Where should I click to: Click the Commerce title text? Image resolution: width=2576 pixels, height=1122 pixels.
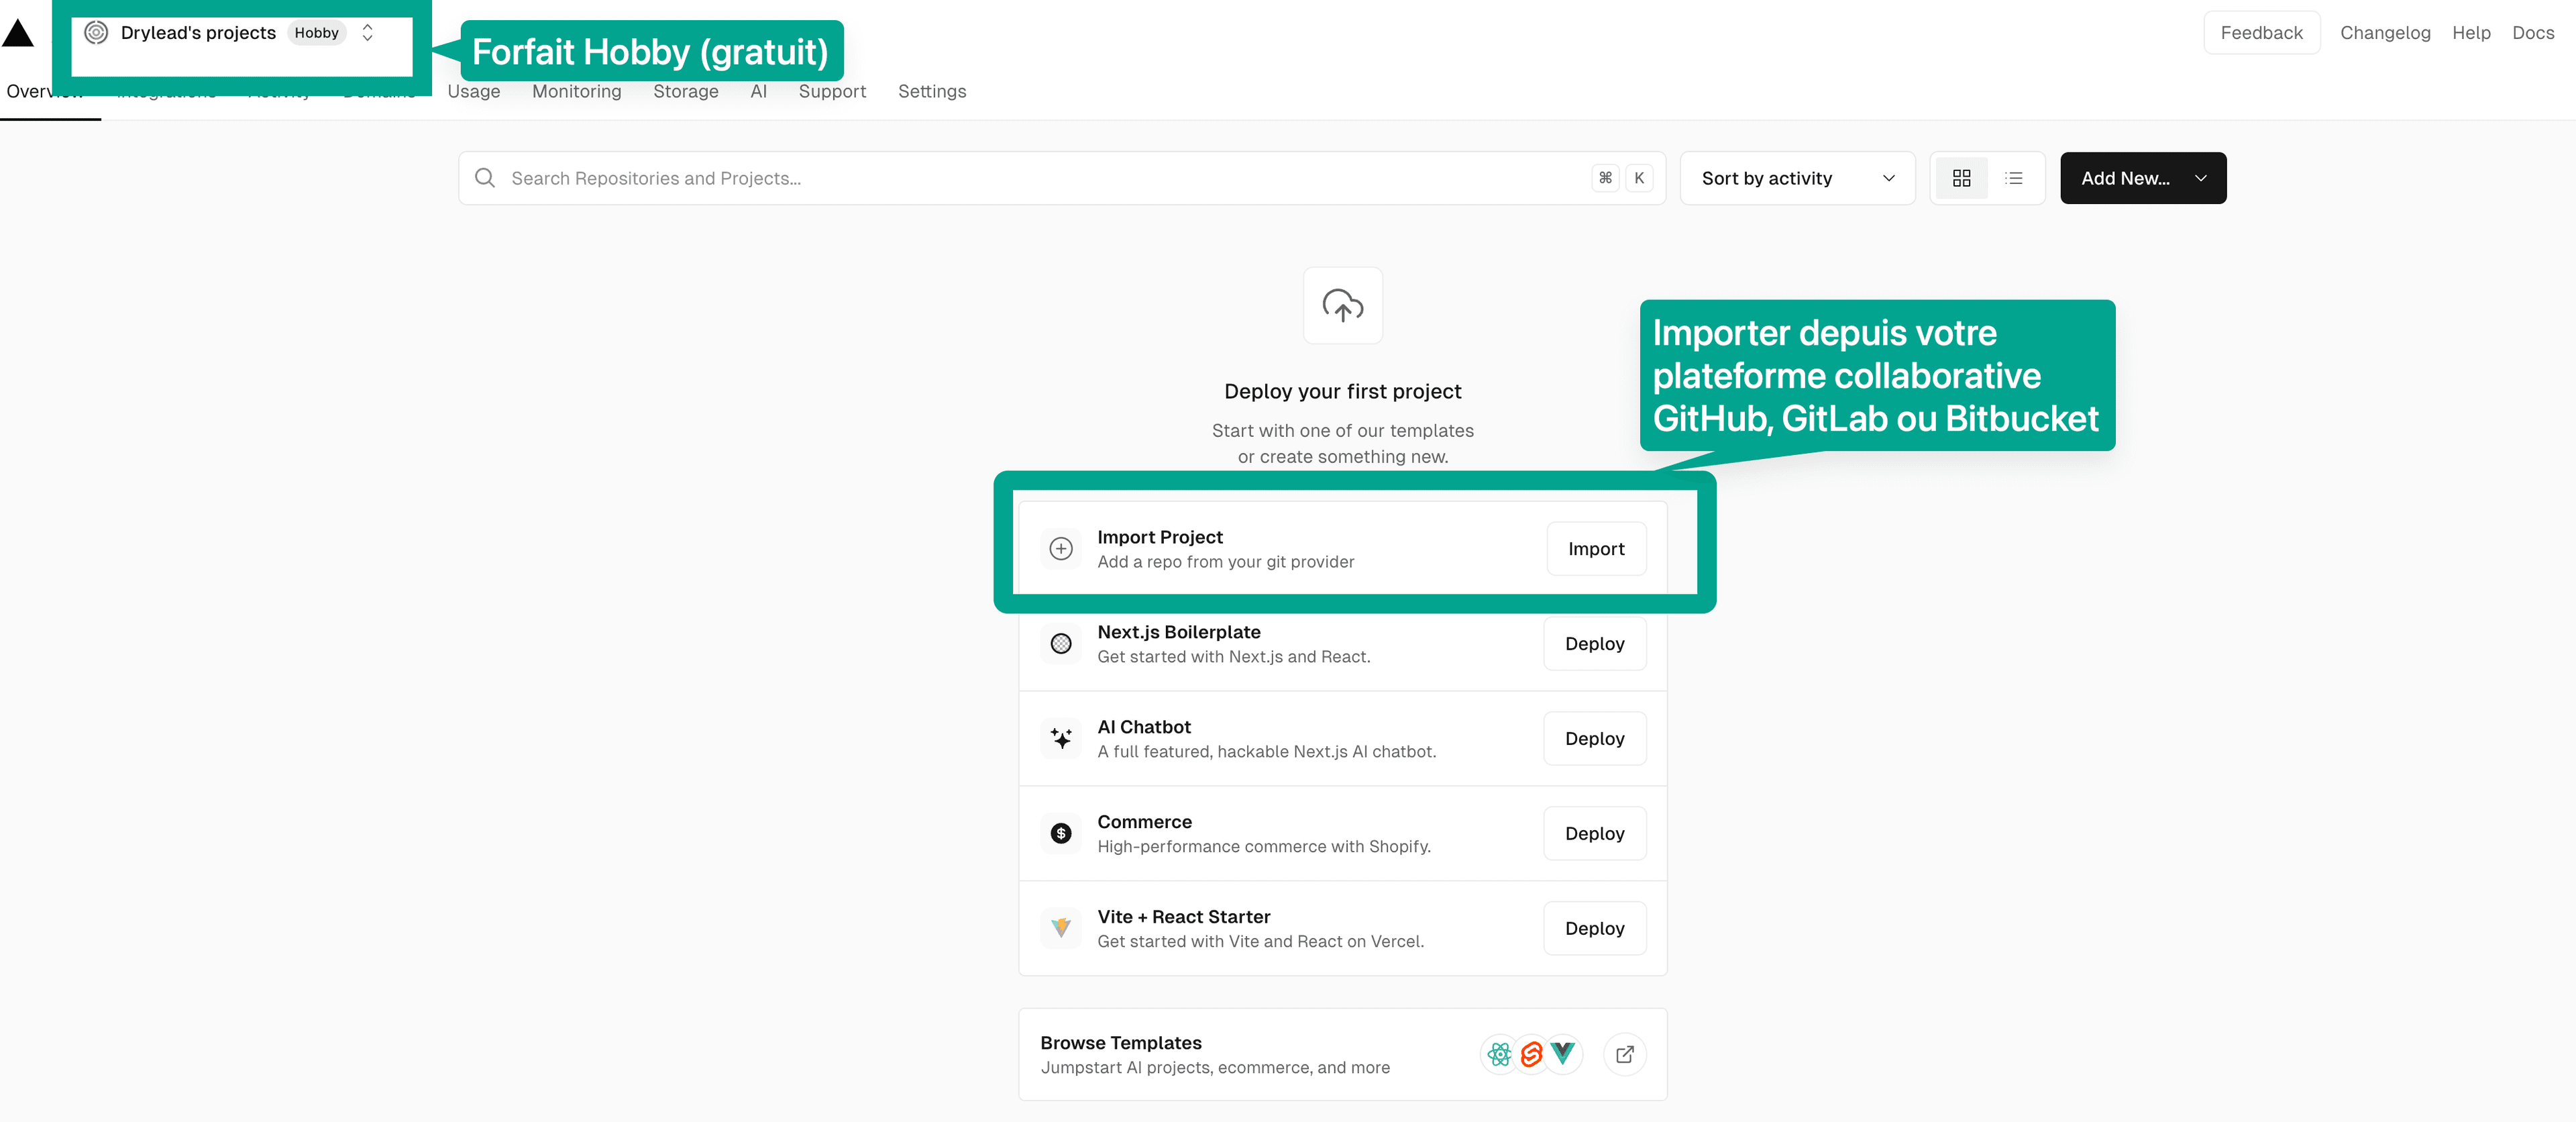[1144, 822]
